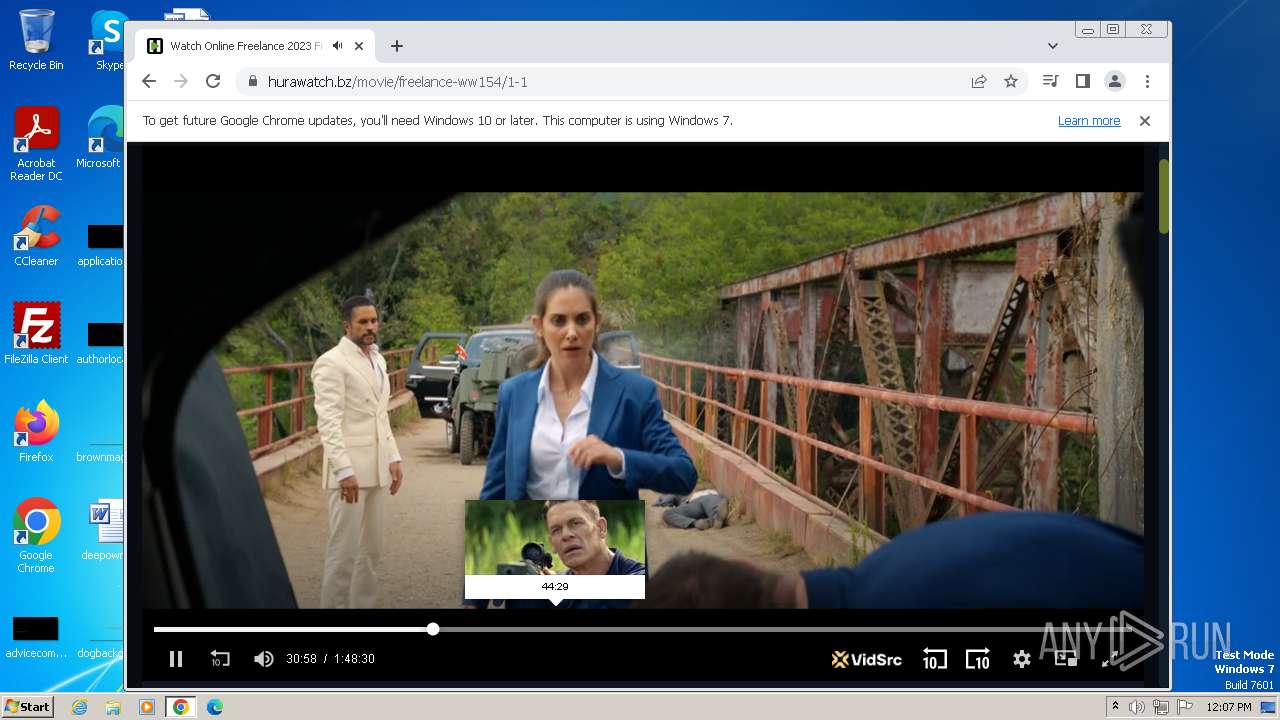Viewport: 1280px width, 720px height.
Task: Go back to previous page in Chrome
Action: [x=149, y=82]
